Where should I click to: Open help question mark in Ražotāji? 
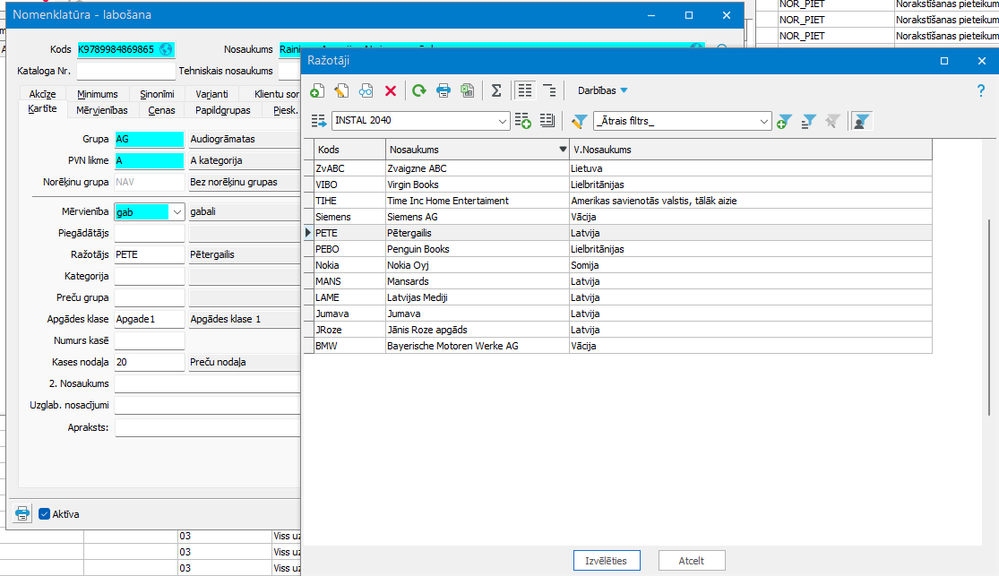[981, 90]
